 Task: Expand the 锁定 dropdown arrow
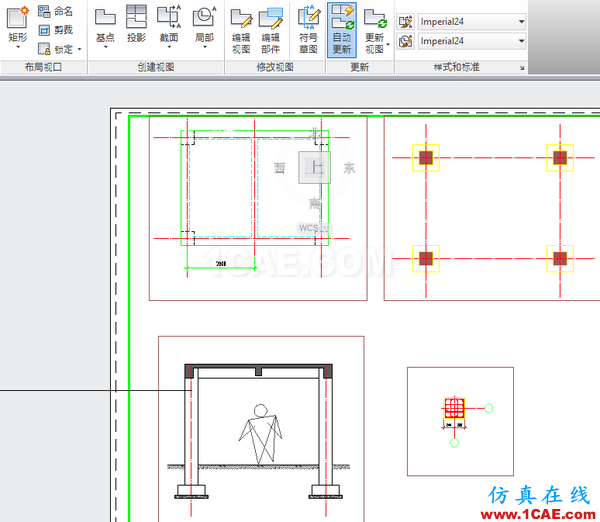(x=80, y=49)
